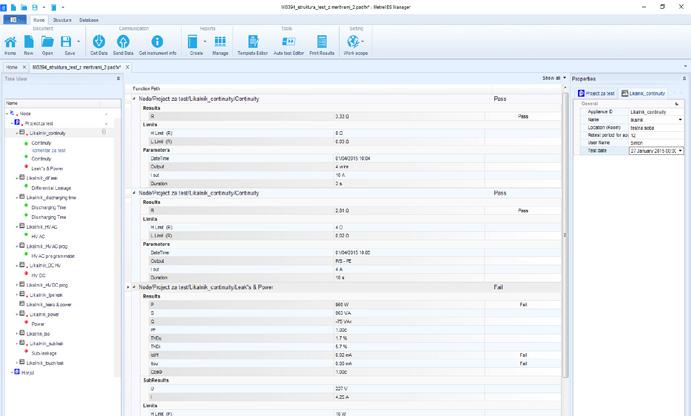
Task: Expand the Likalnik_touch leak node
Action: (x=17, y=363)
